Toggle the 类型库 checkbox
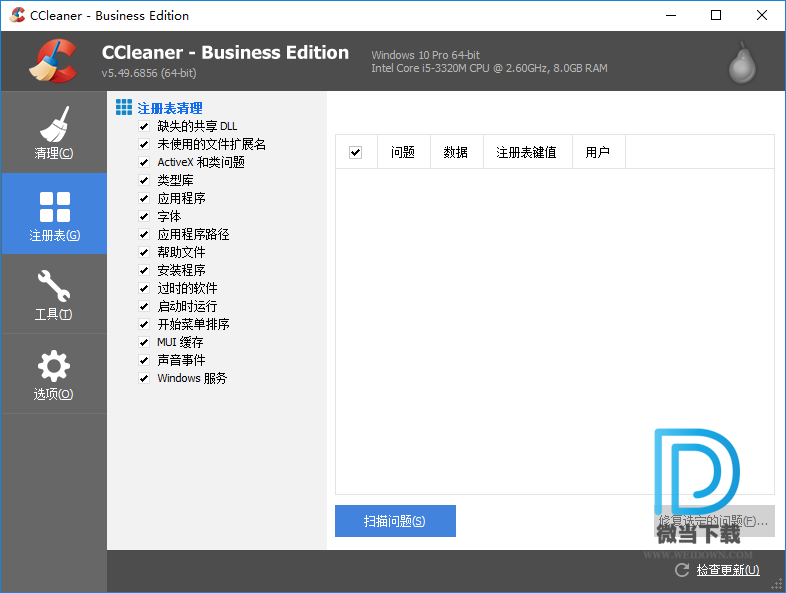The image size is (786, 593). point(144,180)
